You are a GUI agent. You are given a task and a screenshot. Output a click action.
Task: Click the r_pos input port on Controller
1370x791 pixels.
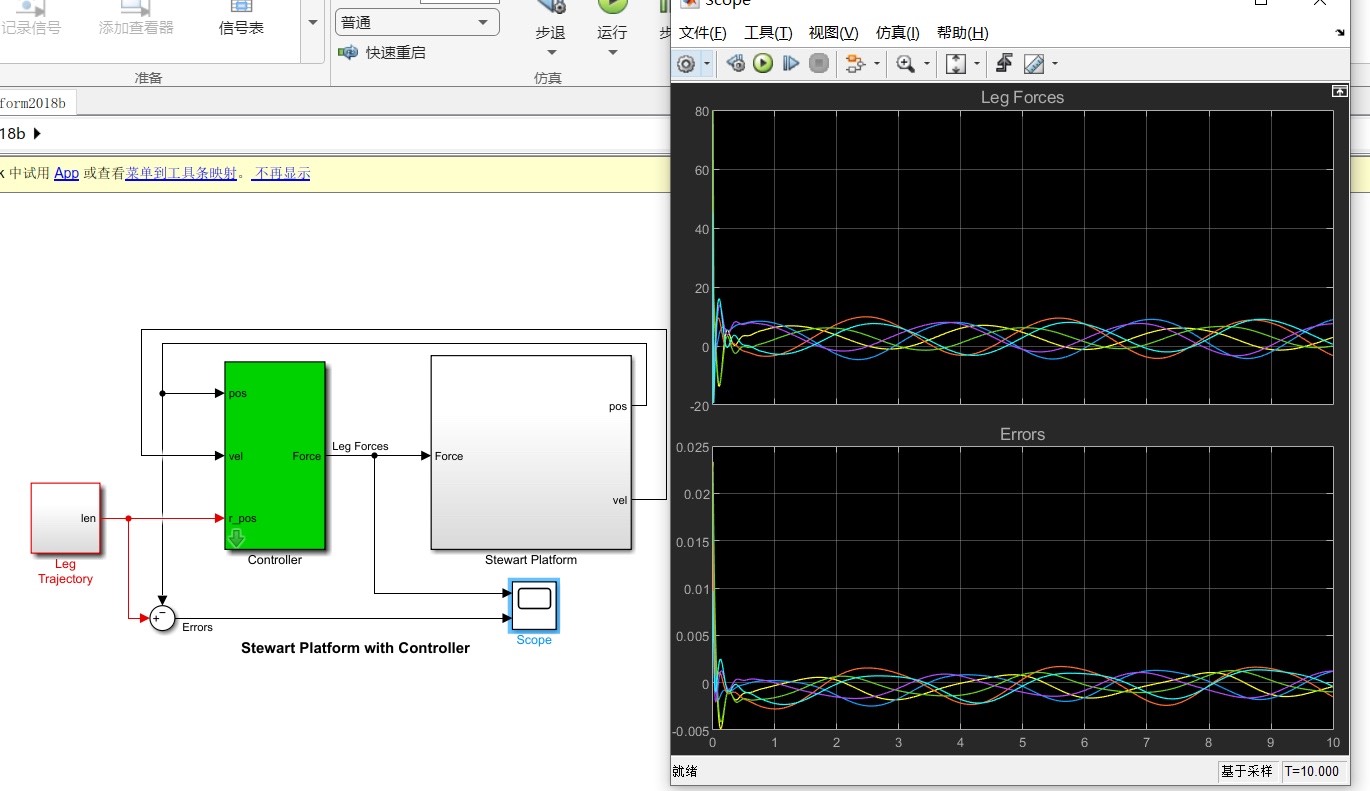pyautogui.click(x=243, y=519)
